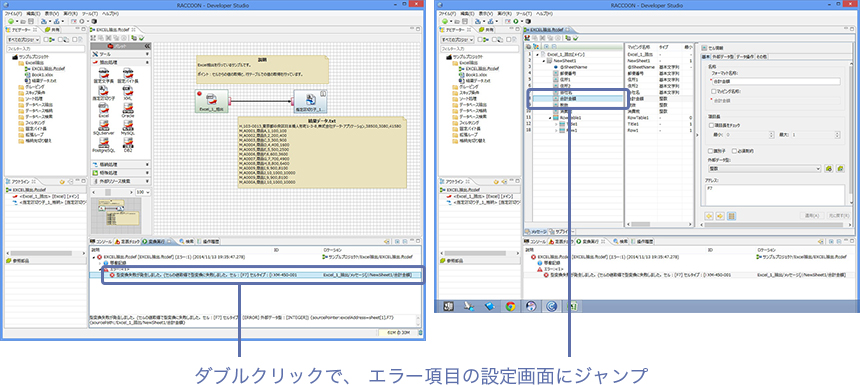
Task: Select 固定バイト長 extraction icon in left palette
Action: pos(128,75)
